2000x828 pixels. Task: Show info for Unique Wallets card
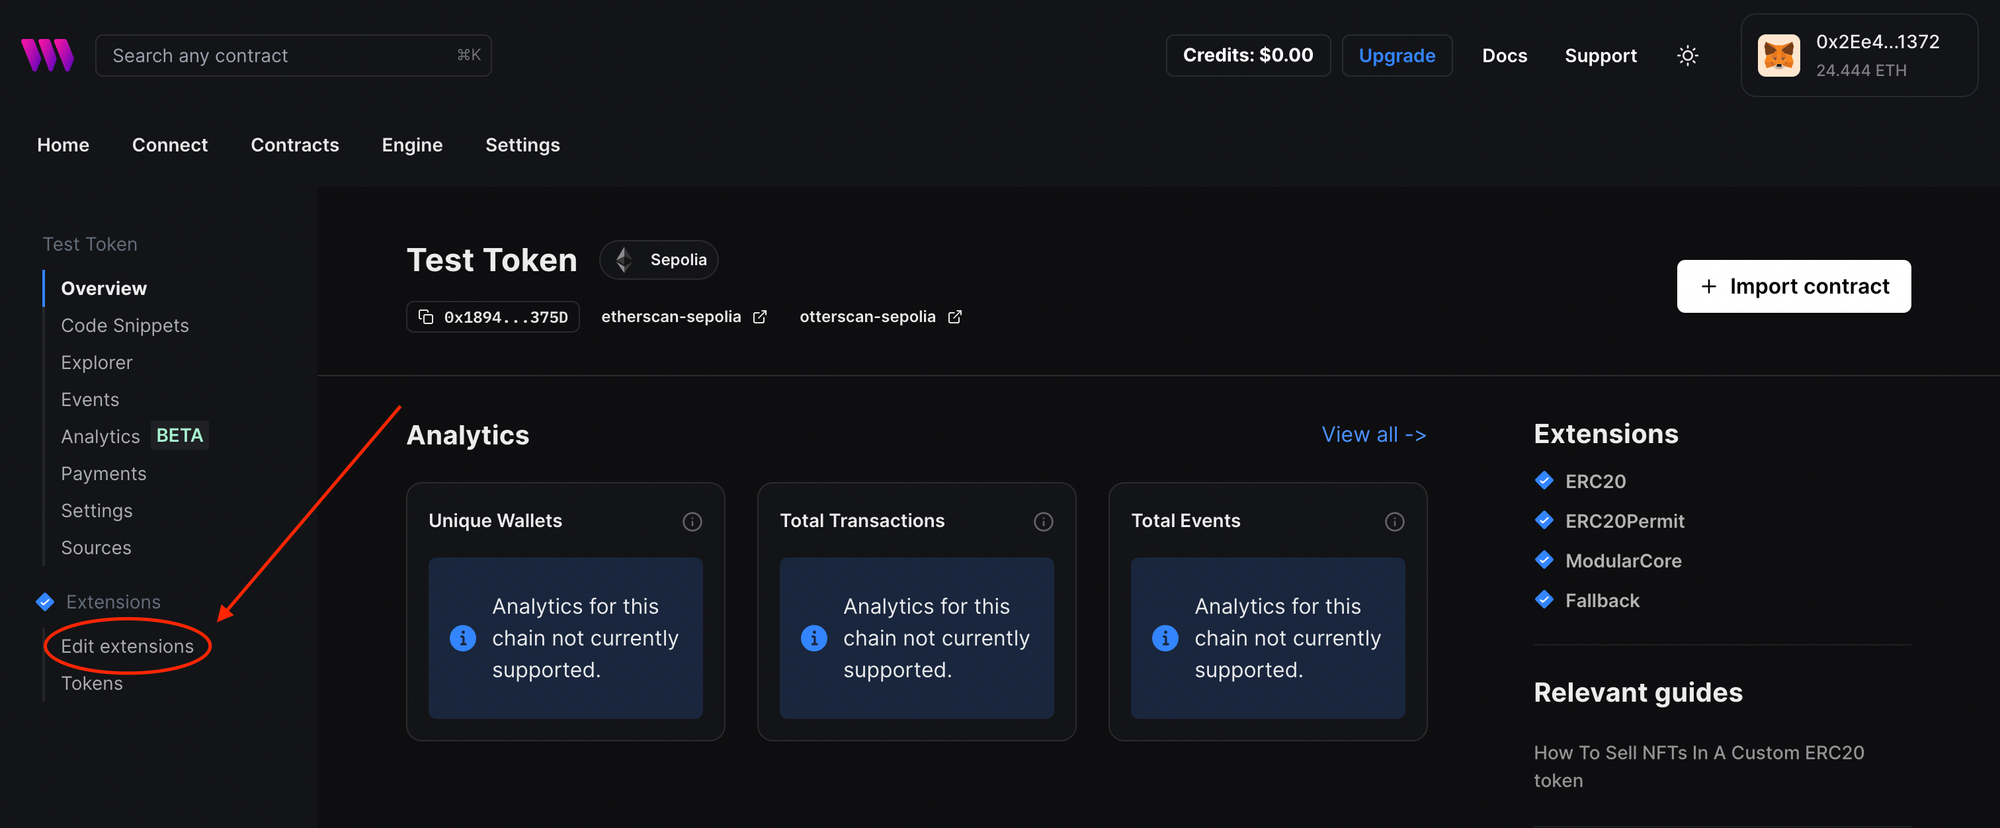[x=692, y=522]
